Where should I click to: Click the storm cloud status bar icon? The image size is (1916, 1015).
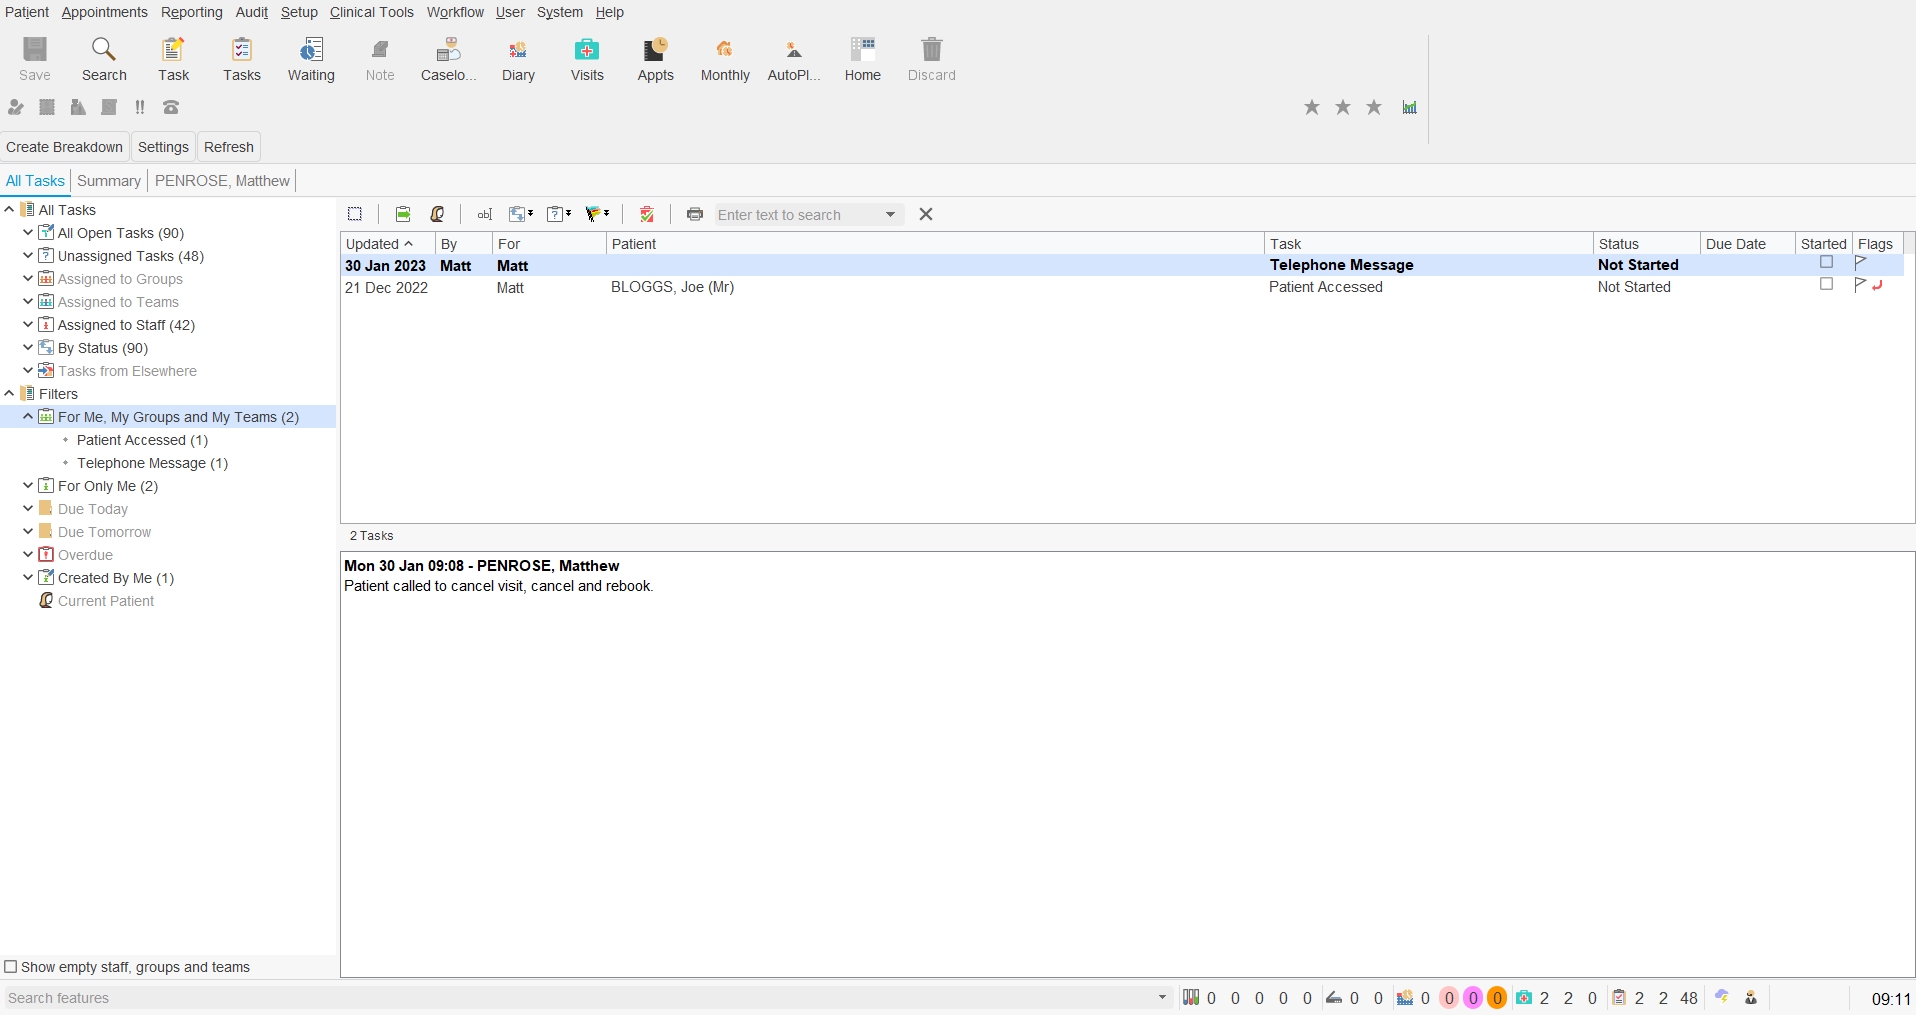[x=1722, y=997]
